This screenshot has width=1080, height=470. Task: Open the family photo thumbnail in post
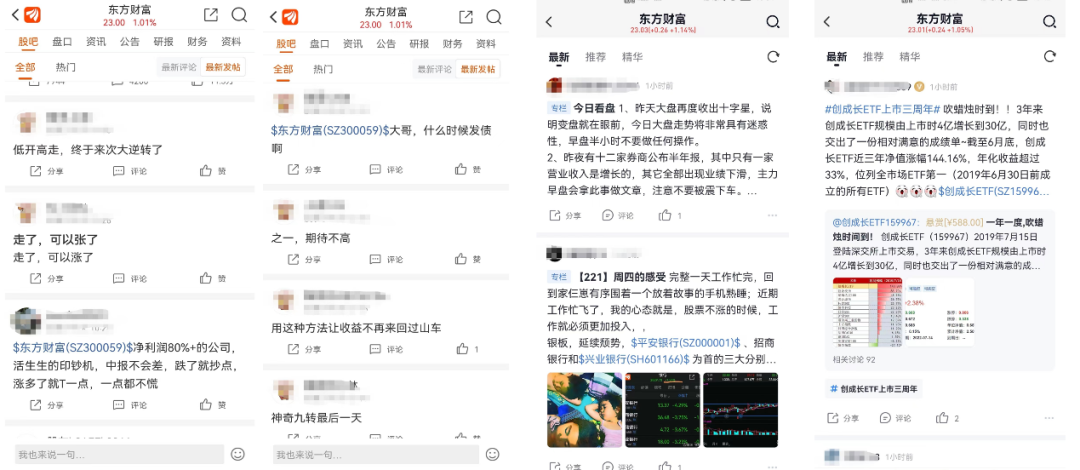pyautogui.click(x=584, y=410)
